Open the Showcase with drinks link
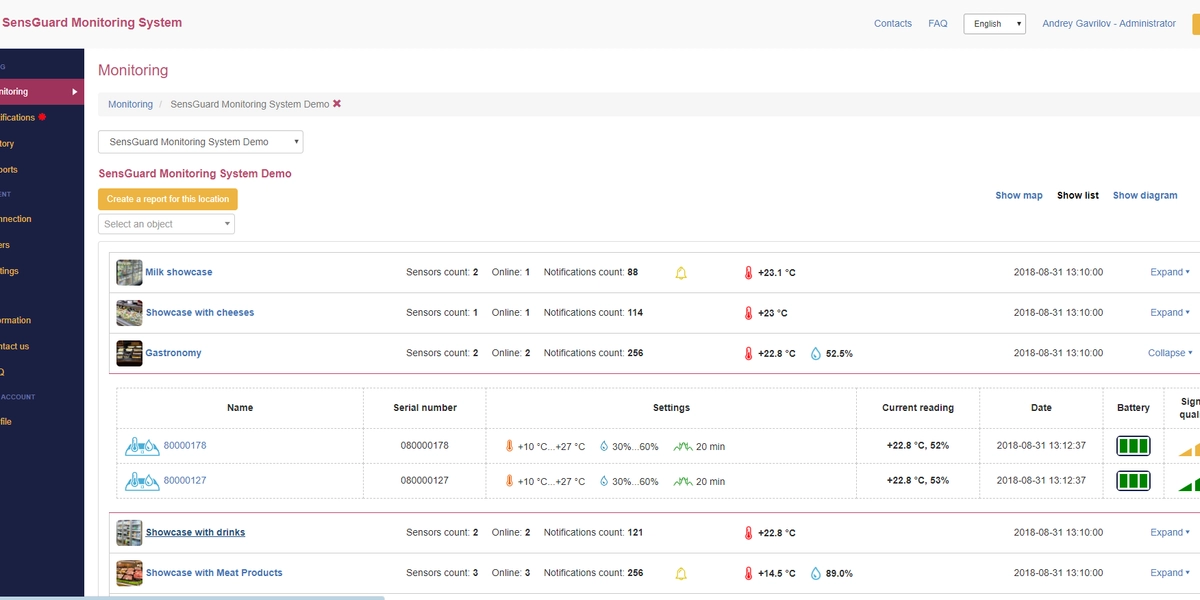The width and height of the screenshot is (1200, 600). tap(196, 533)
